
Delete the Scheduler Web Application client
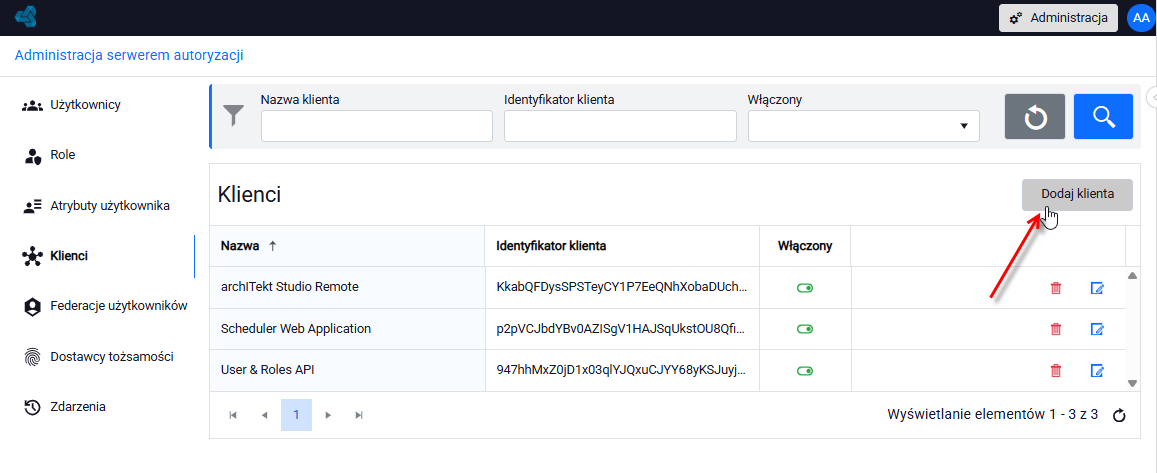coord(1056,329)
